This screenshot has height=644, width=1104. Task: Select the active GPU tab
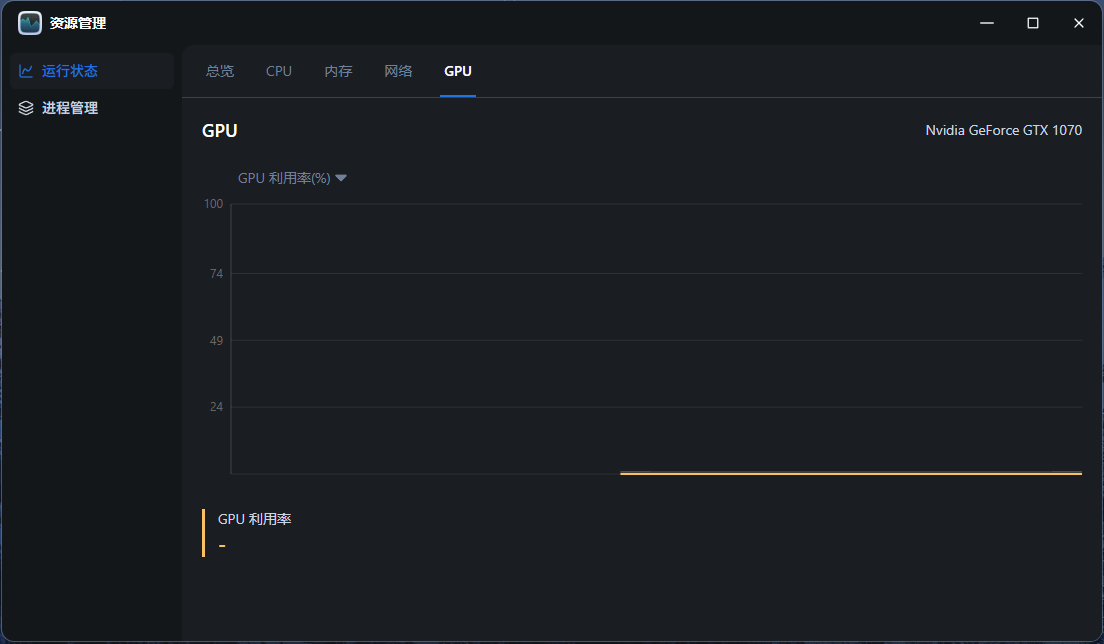pyautogui.click(x=458, y=71)
